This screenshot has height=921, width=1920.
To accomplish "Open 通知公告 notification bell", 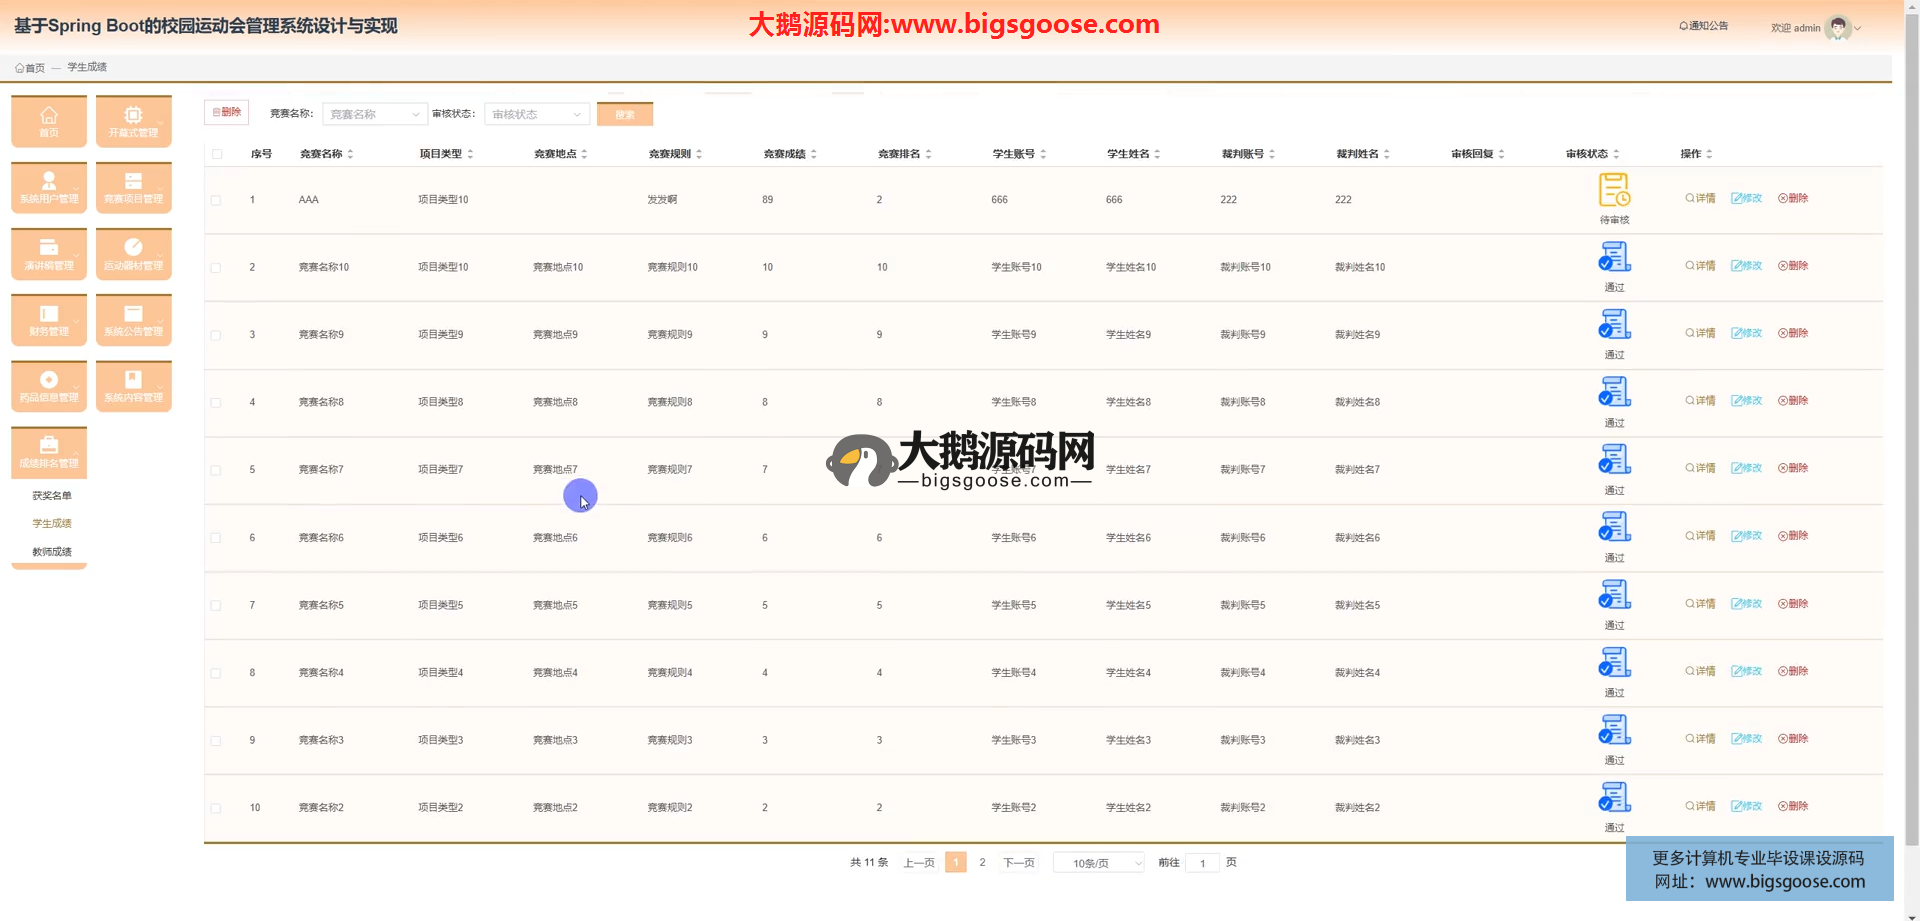I will pos(1703,26).
